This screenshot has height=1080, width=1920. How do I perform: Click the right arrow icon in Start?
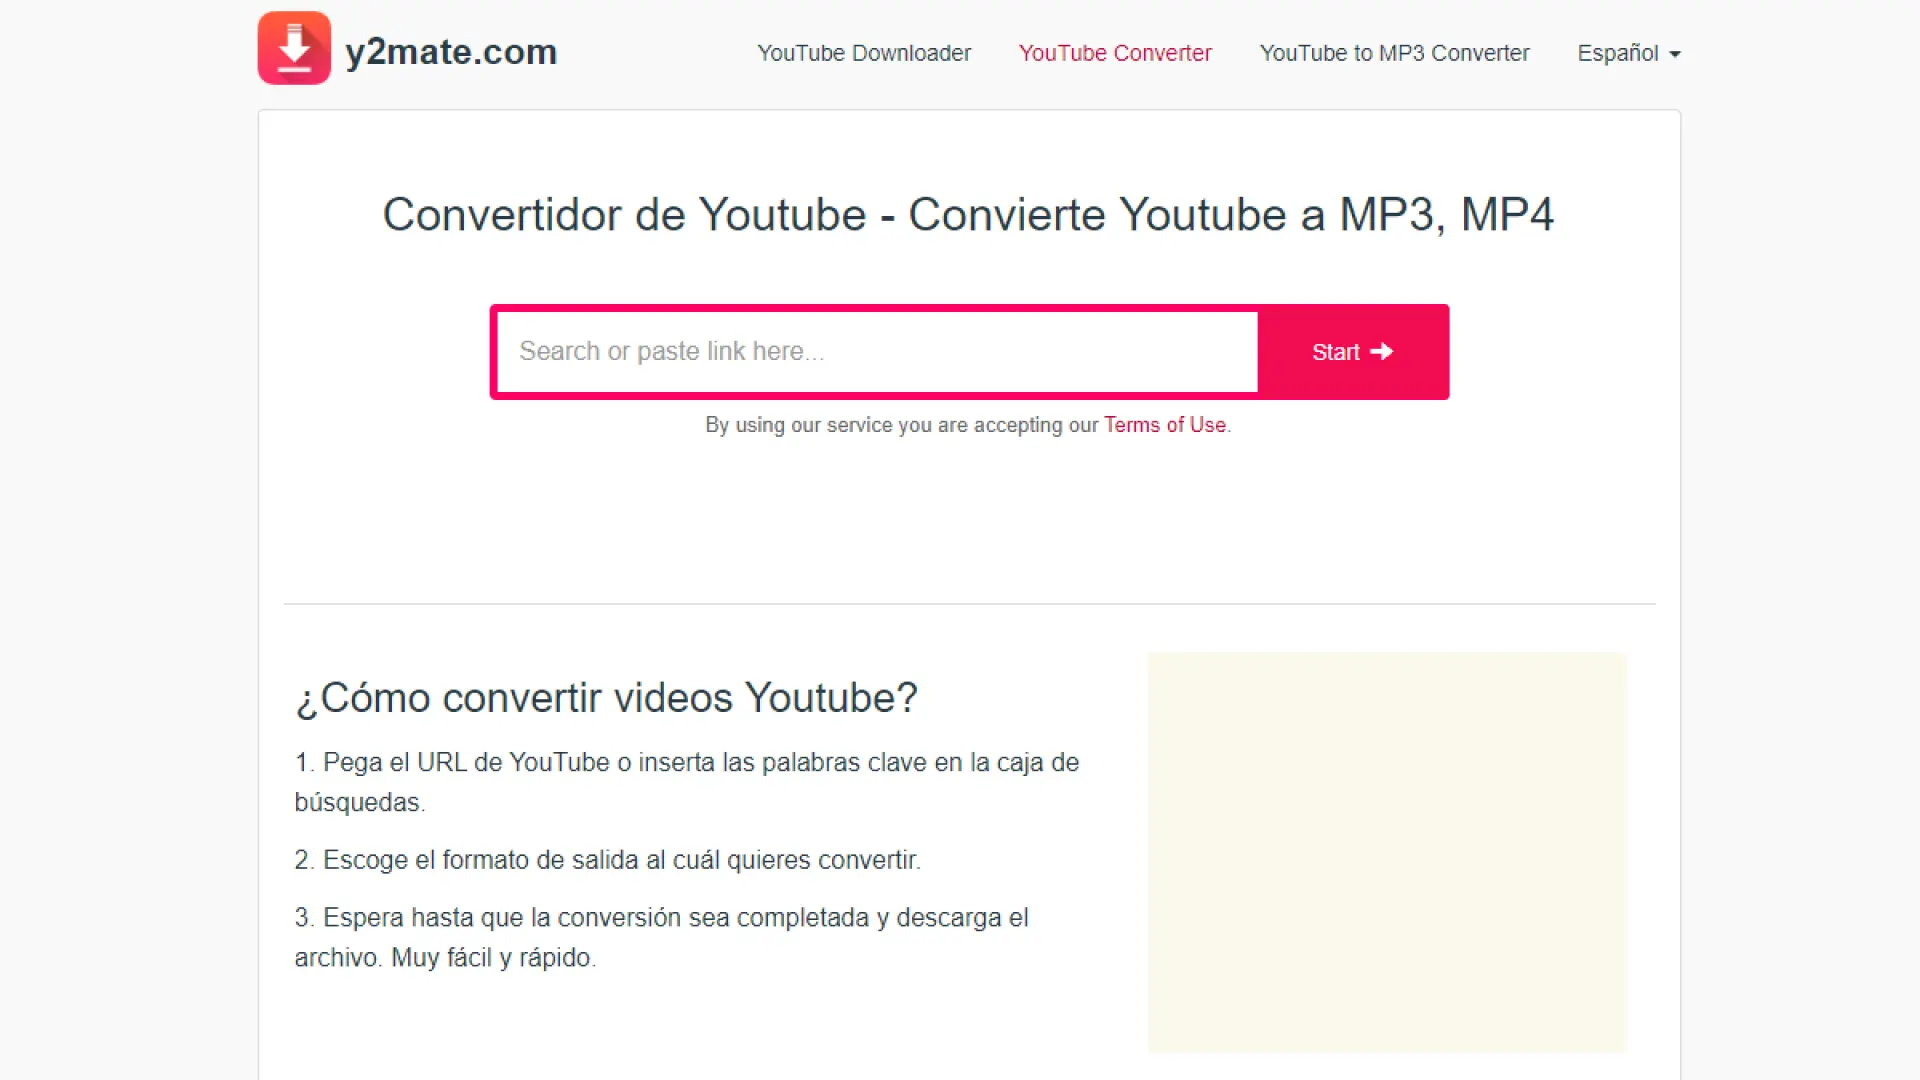(x=1382, y=352)
